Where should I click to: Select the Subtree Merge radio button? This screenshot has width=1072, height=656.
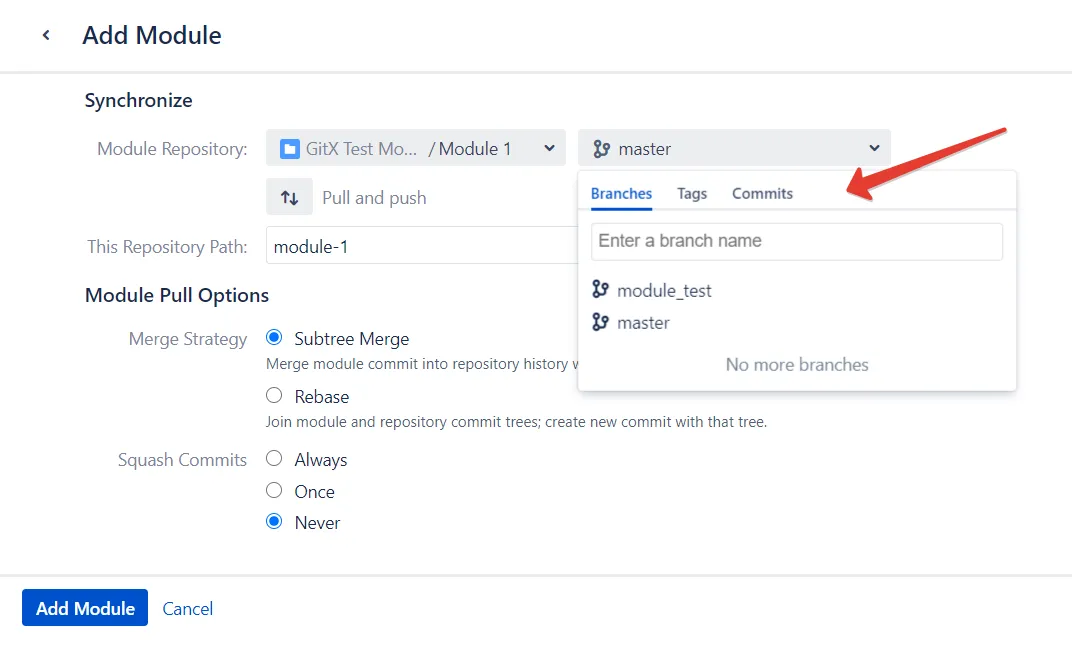[274, 338]
